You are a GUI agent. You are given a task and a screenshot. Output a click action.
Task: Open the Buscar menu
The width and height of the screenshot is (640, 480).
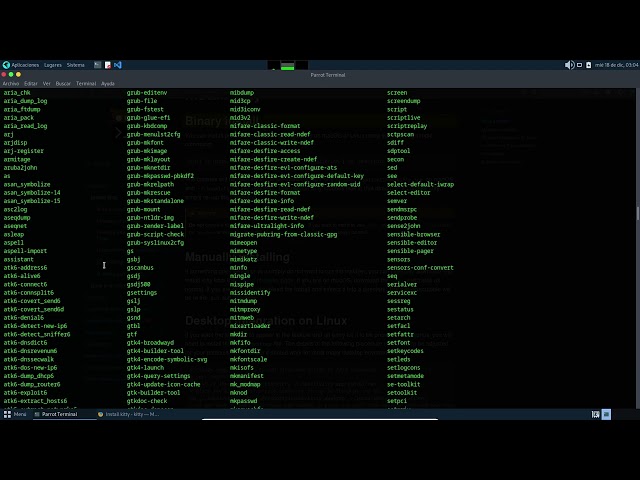[x=63, y=84]
